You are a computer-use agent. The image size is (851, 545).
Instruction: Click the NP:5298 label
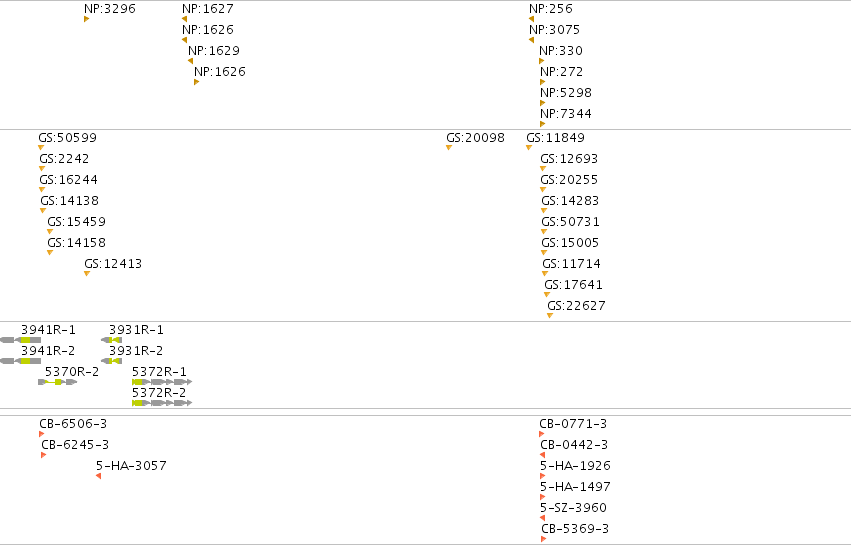click(566, 92)
